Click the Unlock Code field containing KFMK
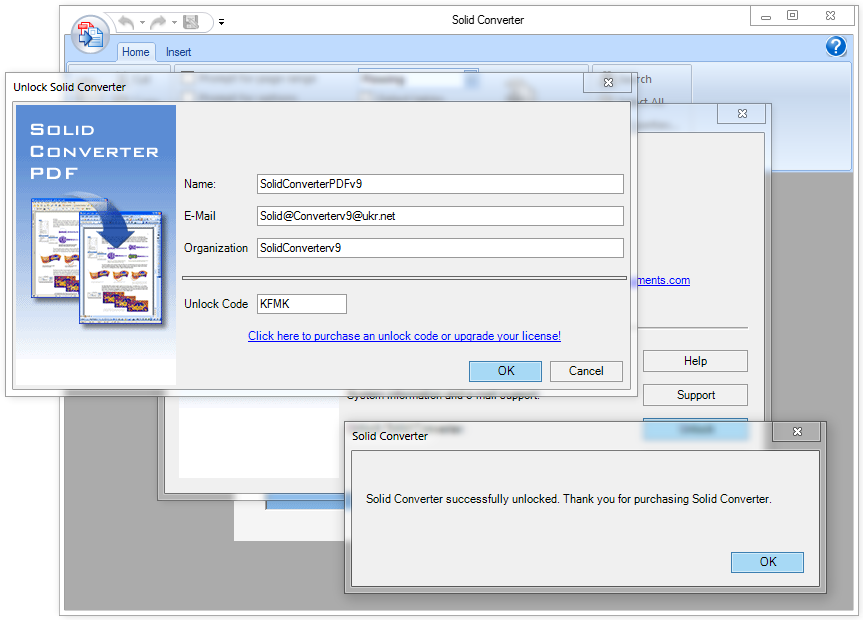The image size is (863, 620). [301, 304]
